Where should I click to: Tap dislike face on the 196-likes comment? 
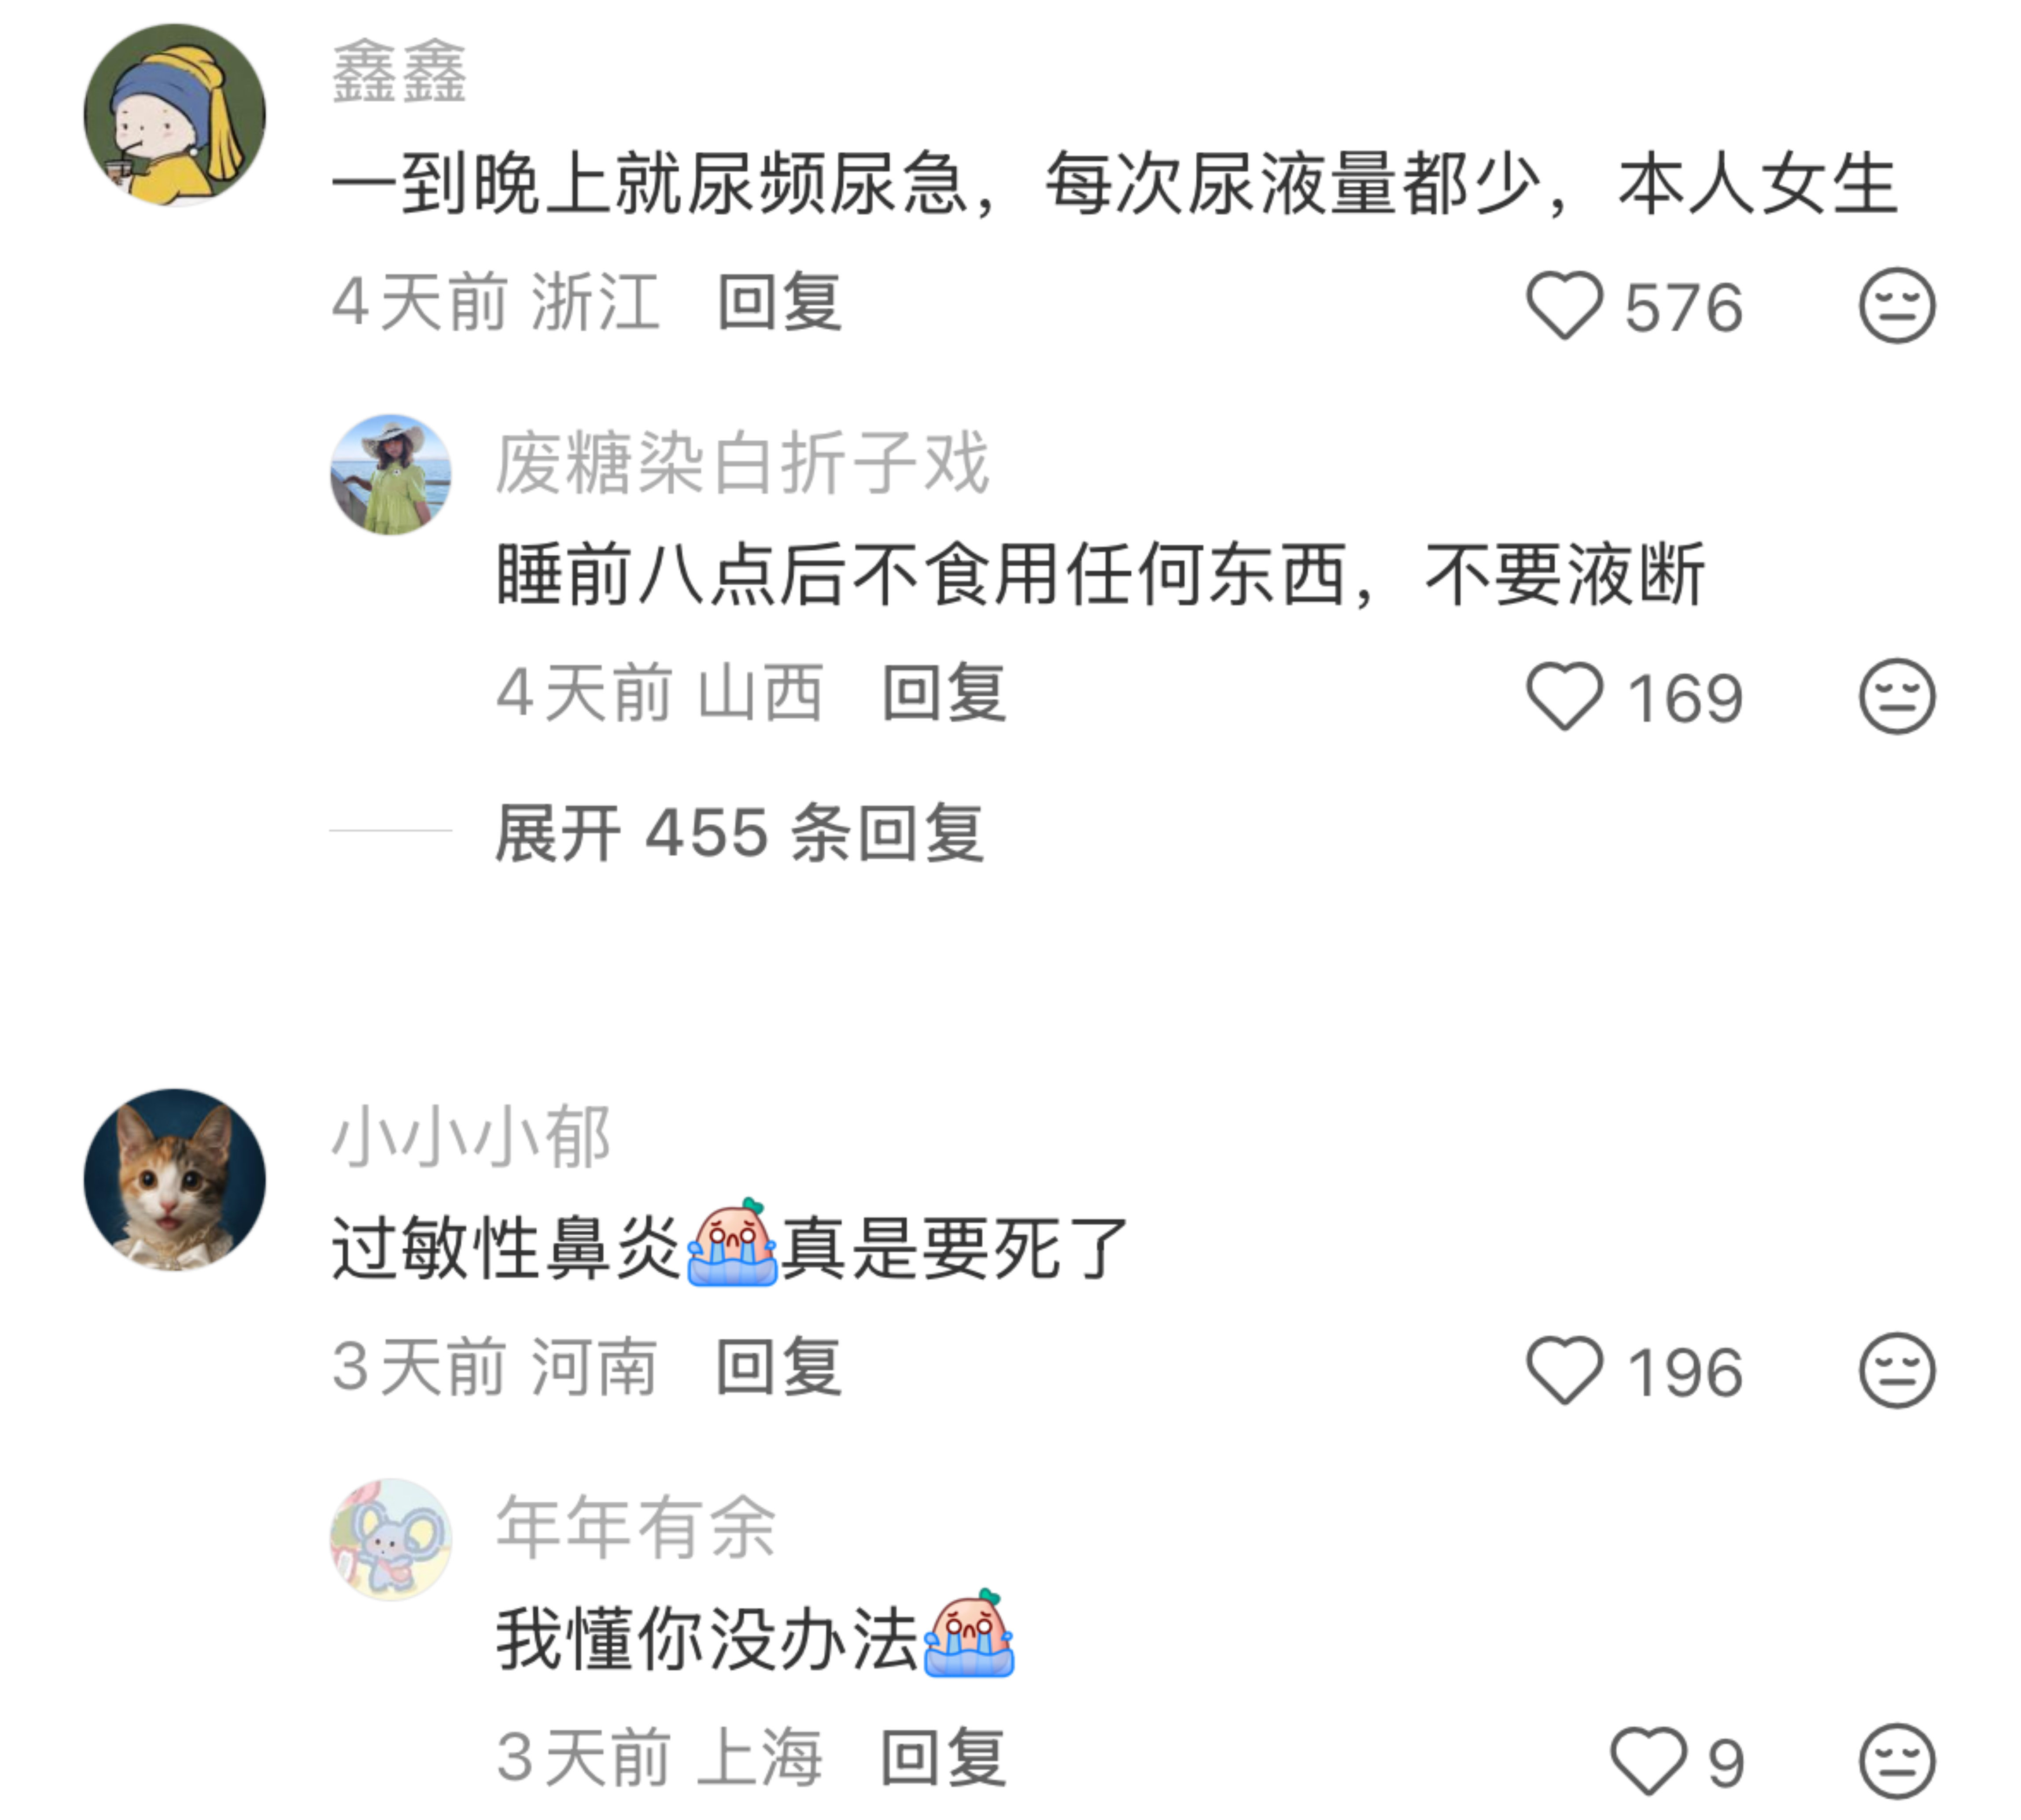(1896, 1371)
